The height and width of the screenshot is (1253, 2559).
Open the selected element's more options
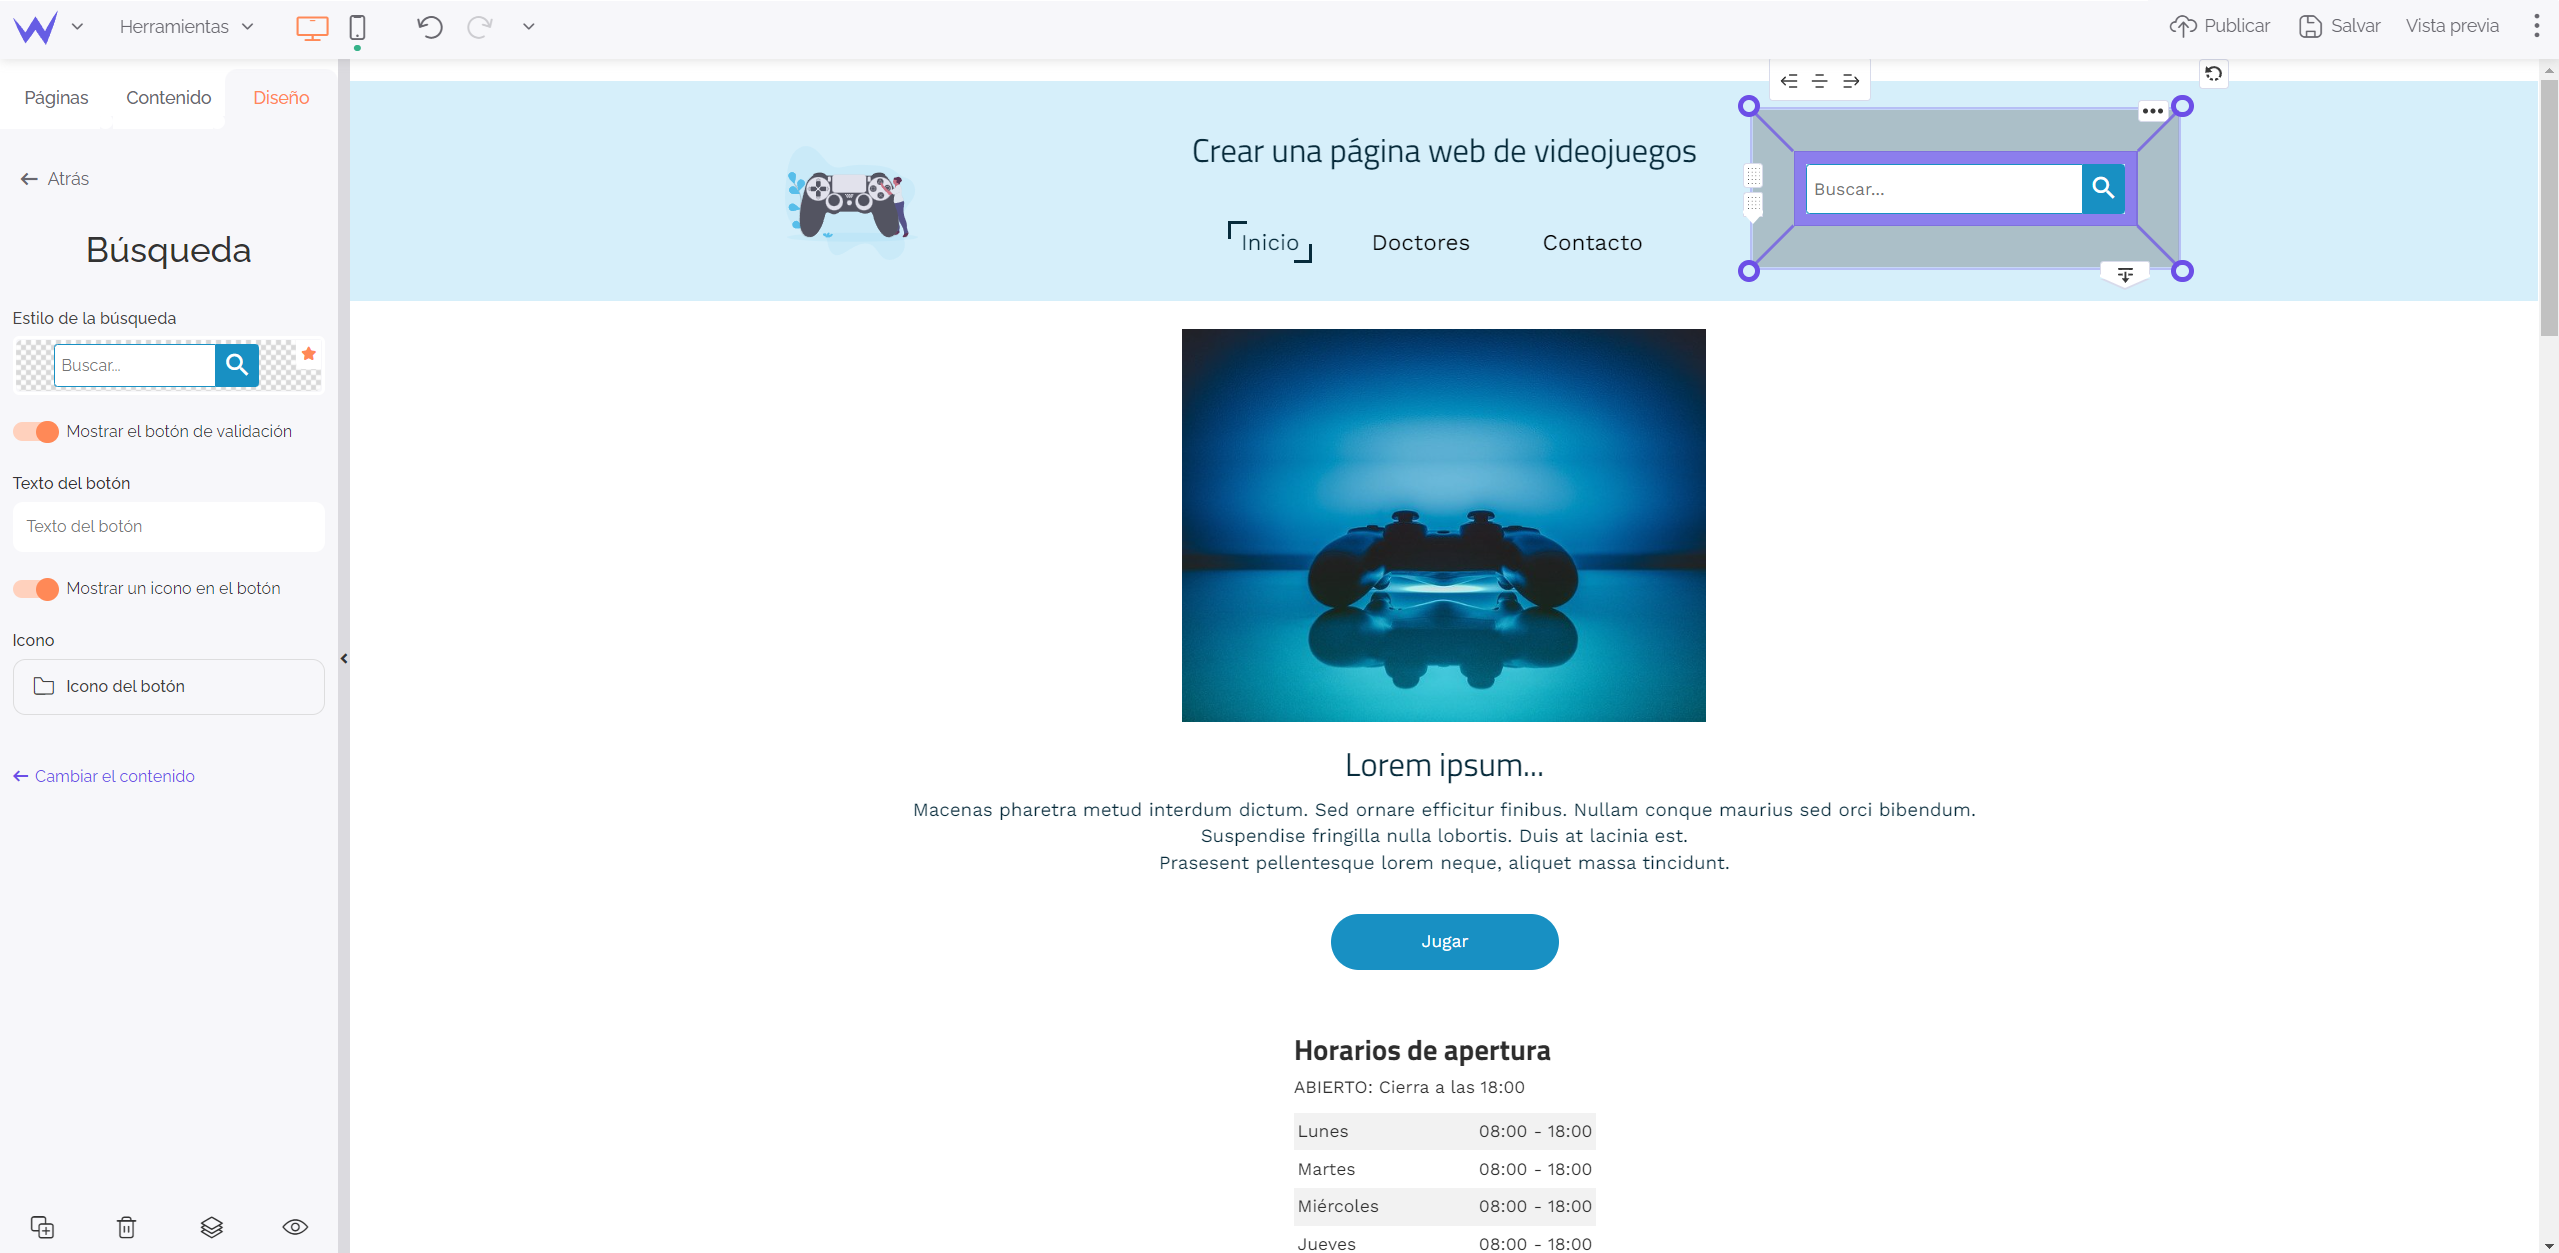click(x=2153, y=111)
